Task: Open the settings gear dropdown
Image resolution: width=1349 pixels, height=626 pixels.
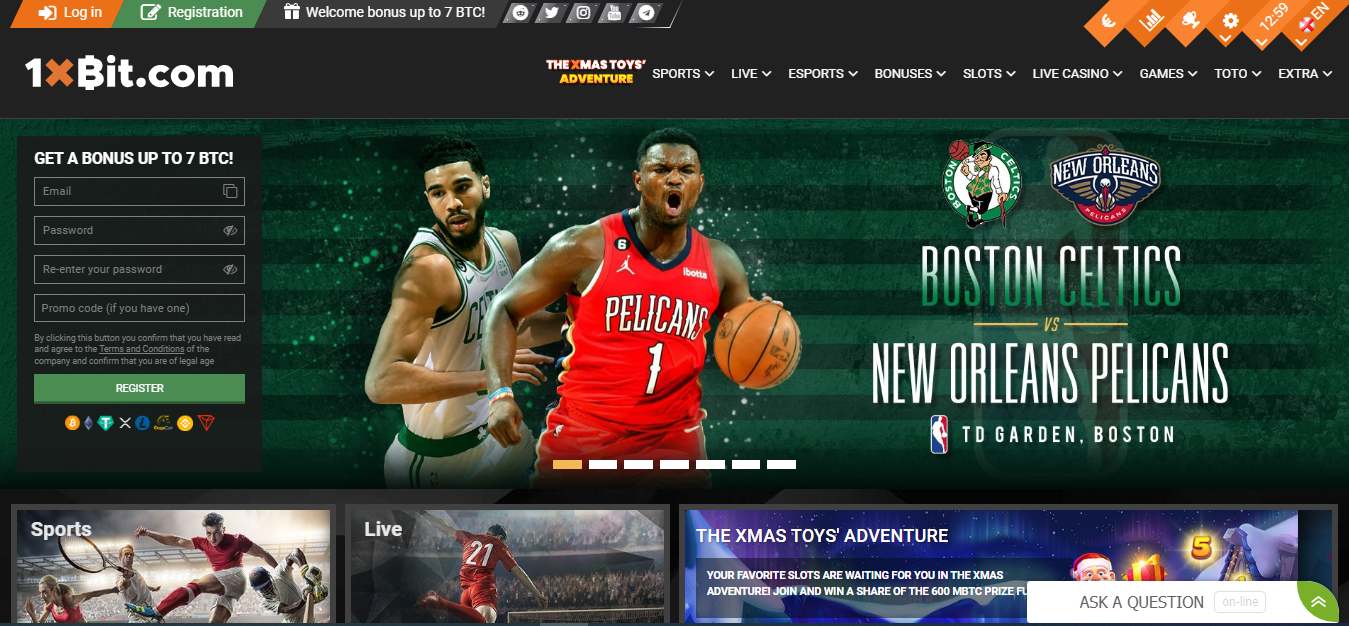Action: tap(1231, 21)
